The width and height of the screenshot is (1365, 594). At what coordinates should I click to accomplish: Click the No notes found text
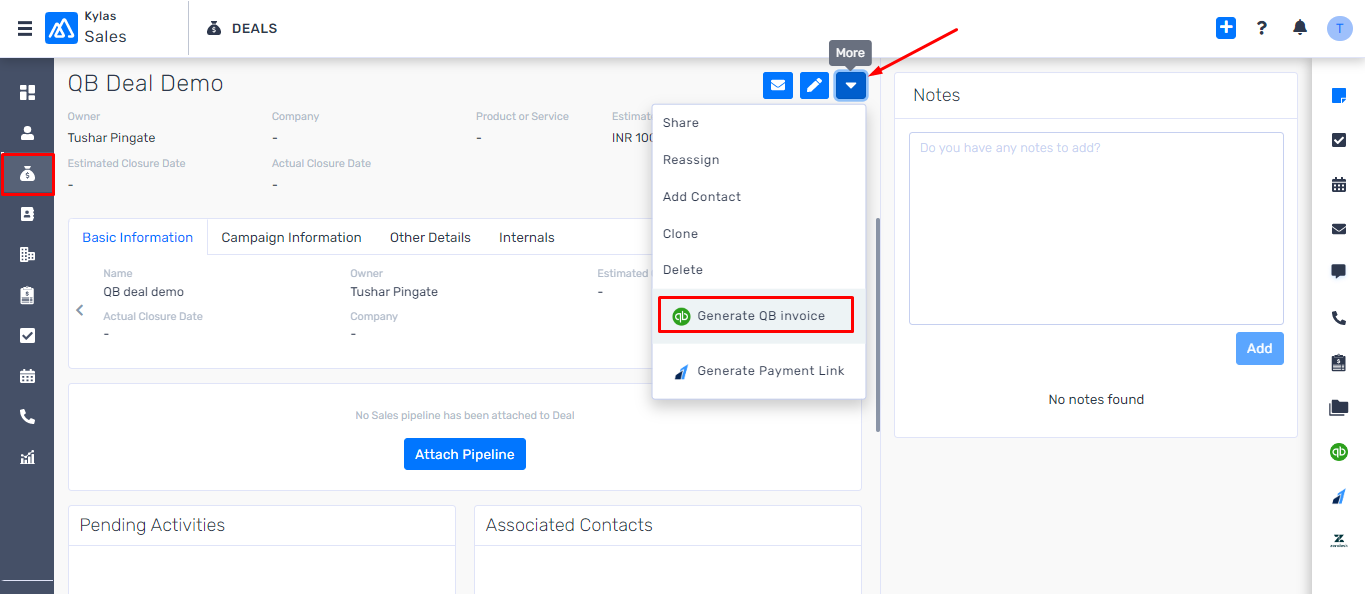point(1096,399)
